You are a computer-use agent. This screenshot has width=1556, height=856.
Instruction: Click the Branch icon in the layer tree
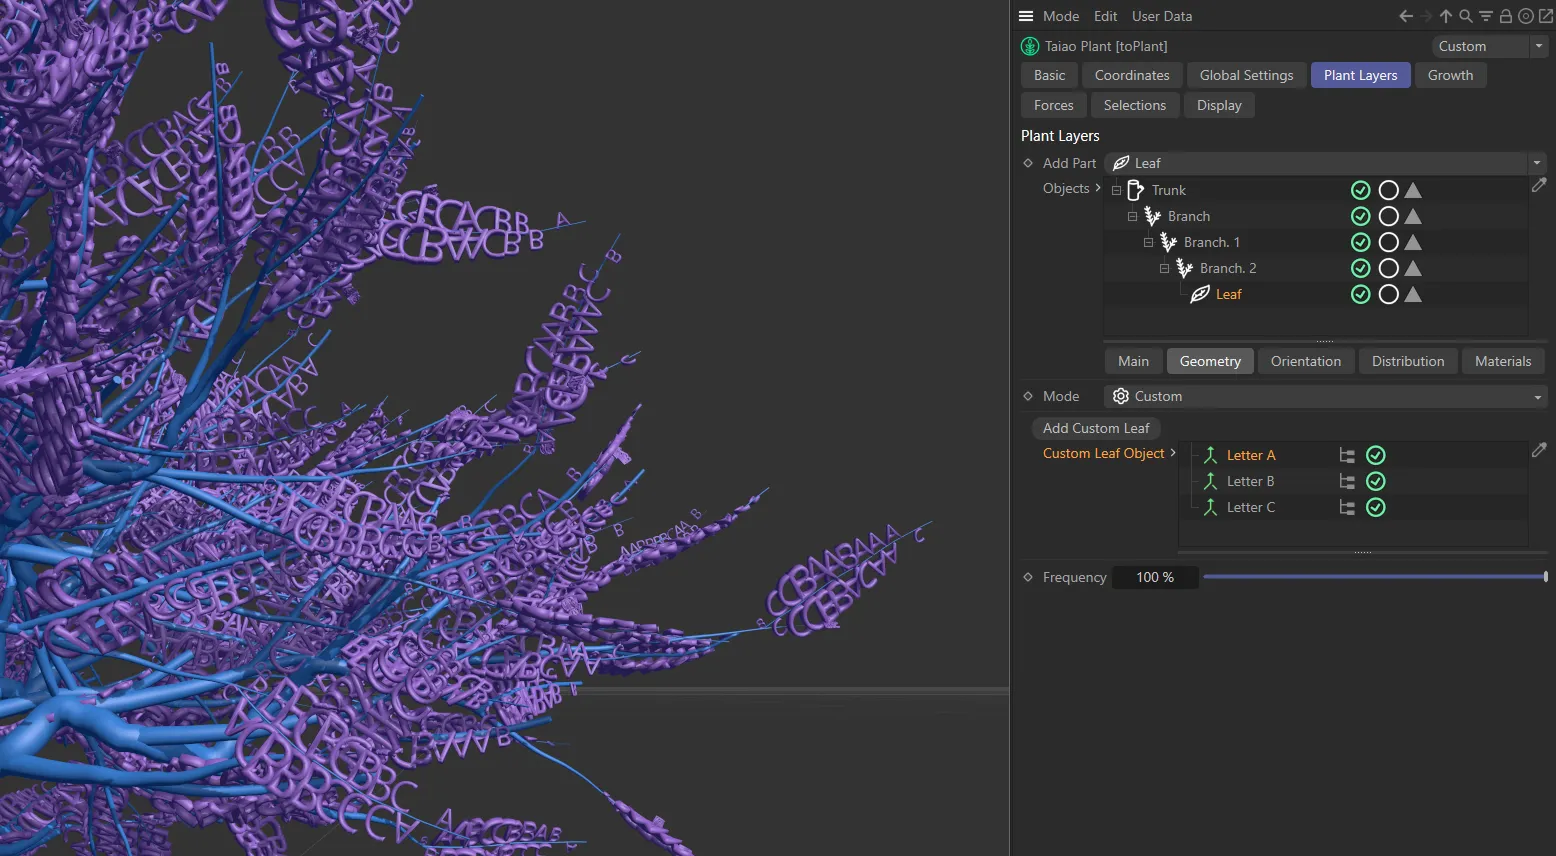(x=1152, y=216)
